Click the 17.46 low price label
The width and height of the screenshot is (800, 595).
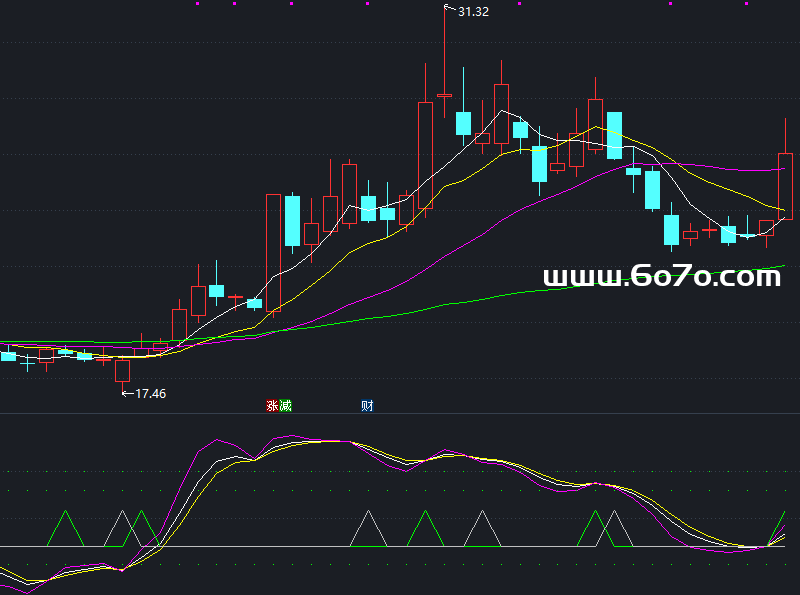point(150,394)
